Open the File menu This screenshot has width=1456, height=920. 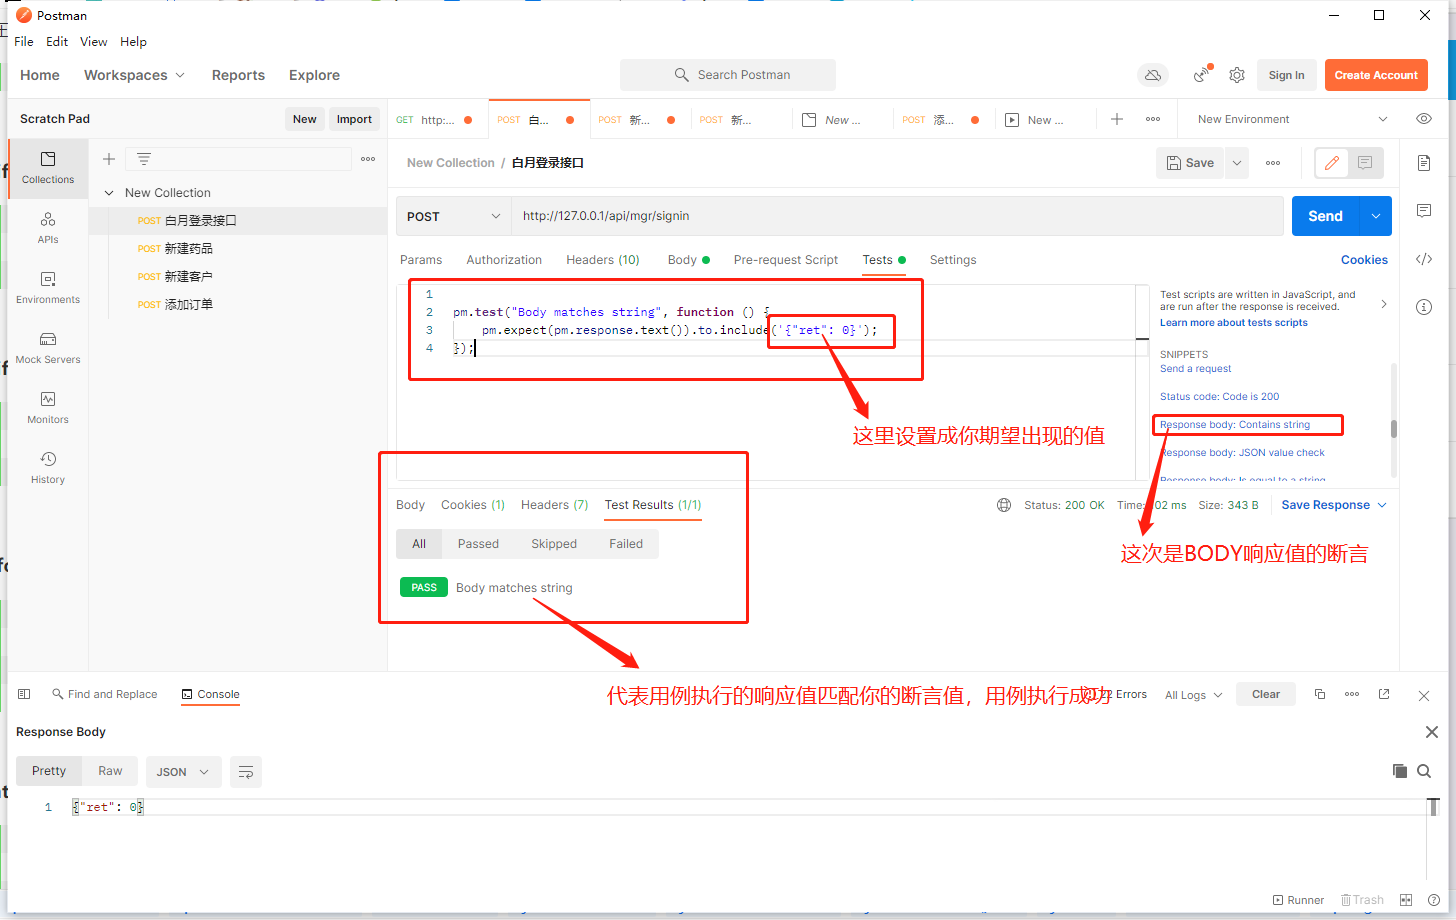[24, 42]
